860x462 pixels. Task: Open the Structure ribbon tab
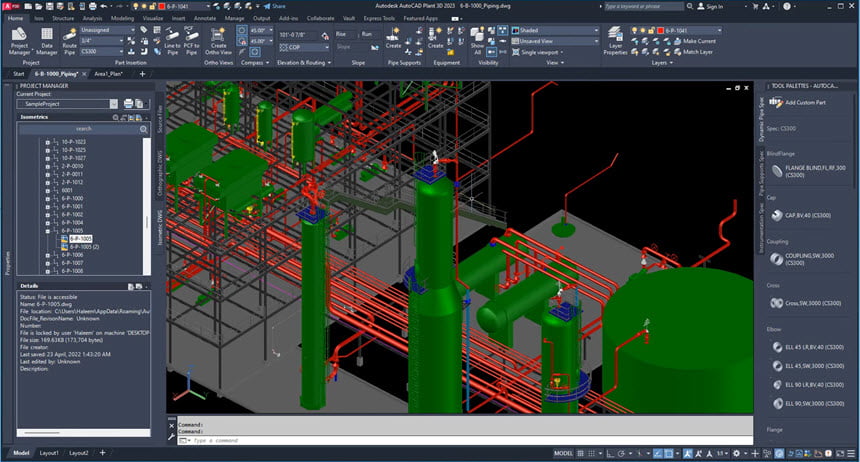pyautogui.click(x=63, y=18)
